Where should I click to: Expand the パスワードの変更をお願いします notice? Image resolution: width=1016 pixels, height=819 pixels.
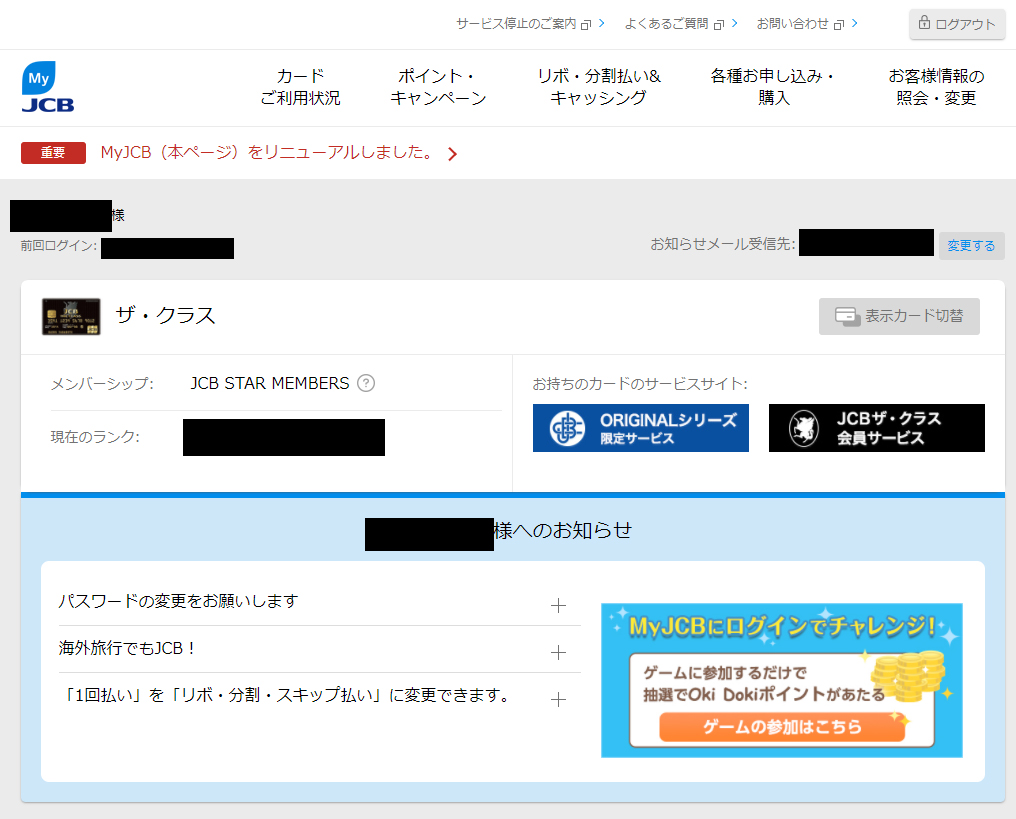pos(558,605)
